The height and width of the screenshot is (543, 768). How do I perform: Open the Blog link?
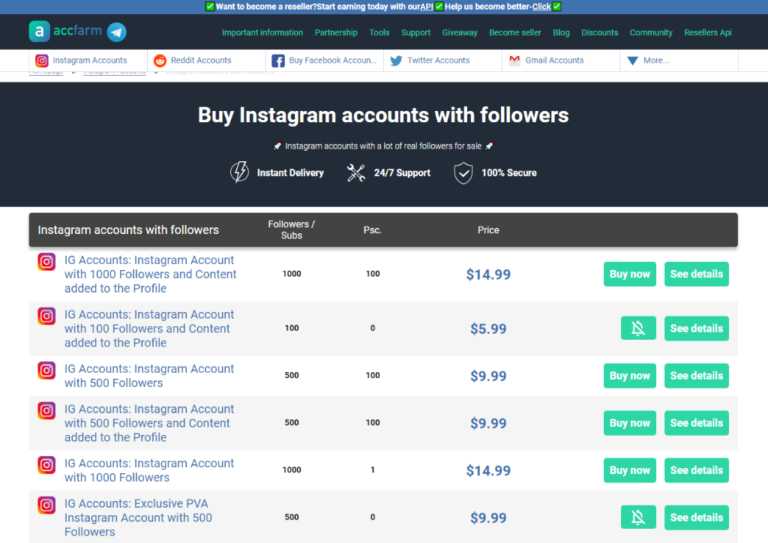pos(561,32)
